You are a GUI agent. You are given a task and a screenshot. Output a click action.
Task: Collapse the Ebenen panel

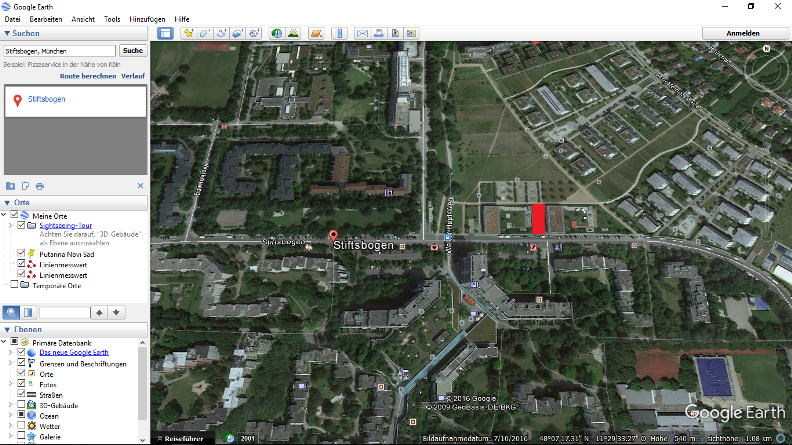coord(8,328)
